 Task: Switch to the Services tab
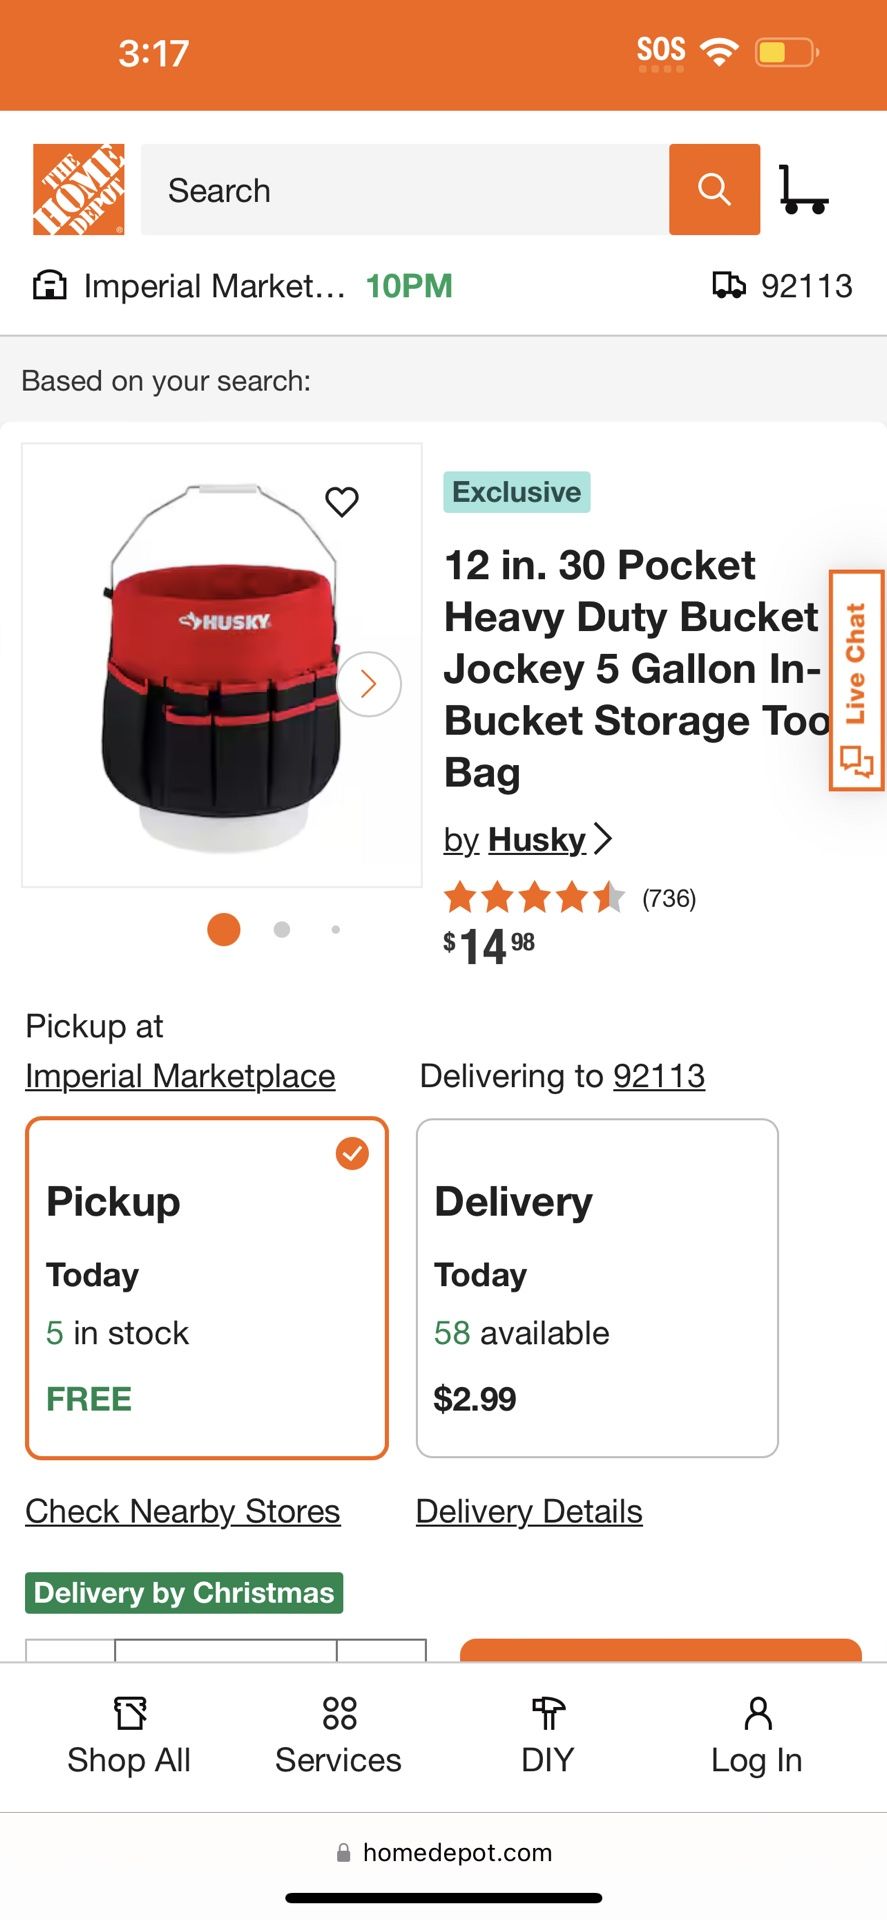pyautogui.click(x=337, y=1735)
